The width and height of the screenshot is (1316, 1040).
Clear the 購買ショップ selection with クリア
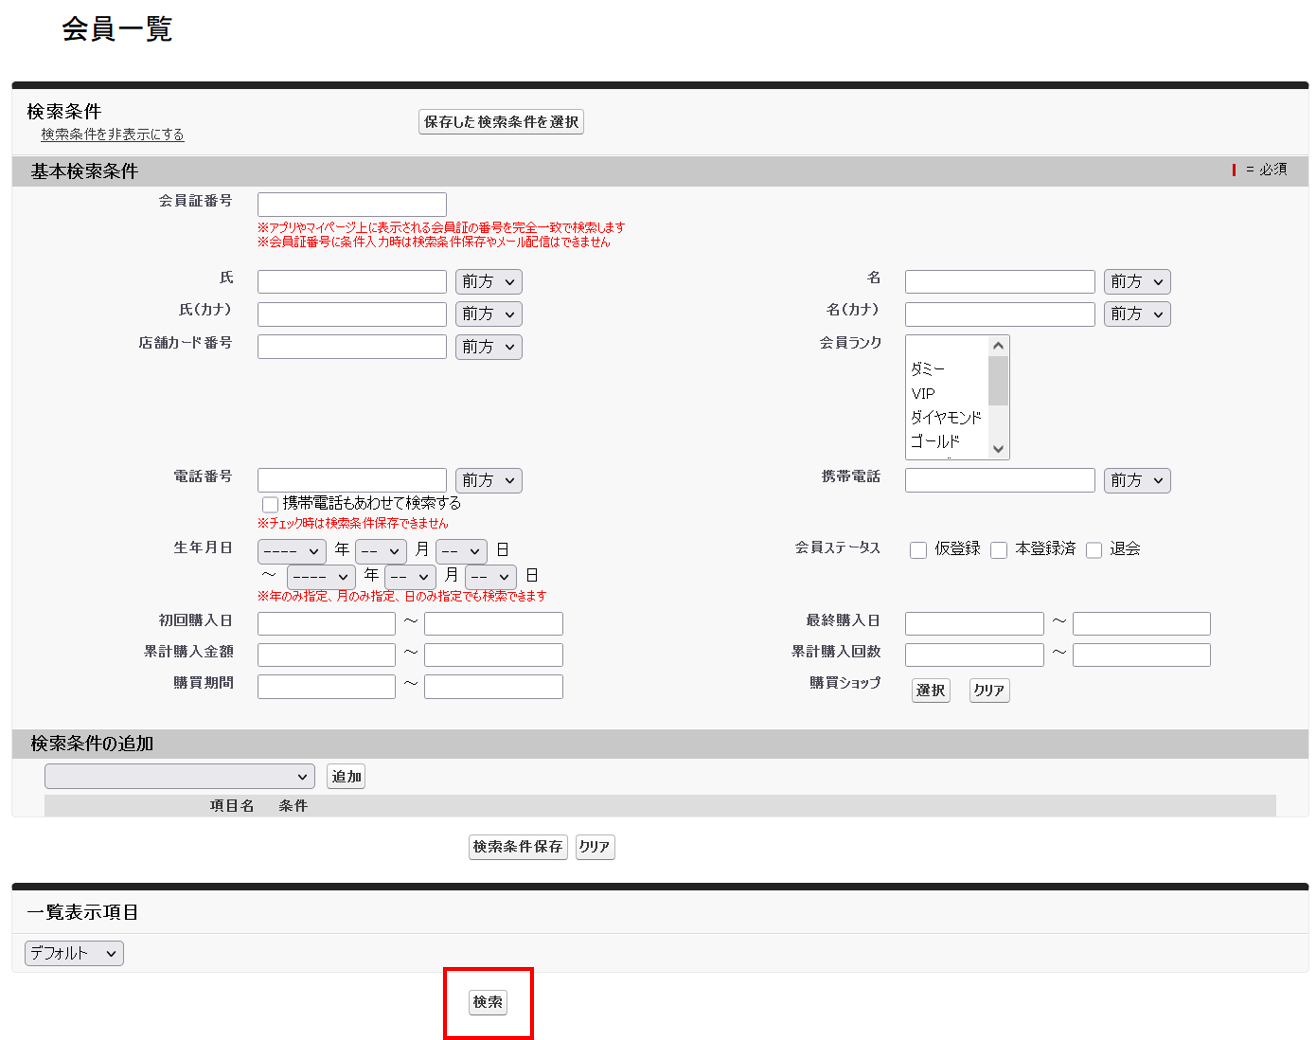(987, 690)
